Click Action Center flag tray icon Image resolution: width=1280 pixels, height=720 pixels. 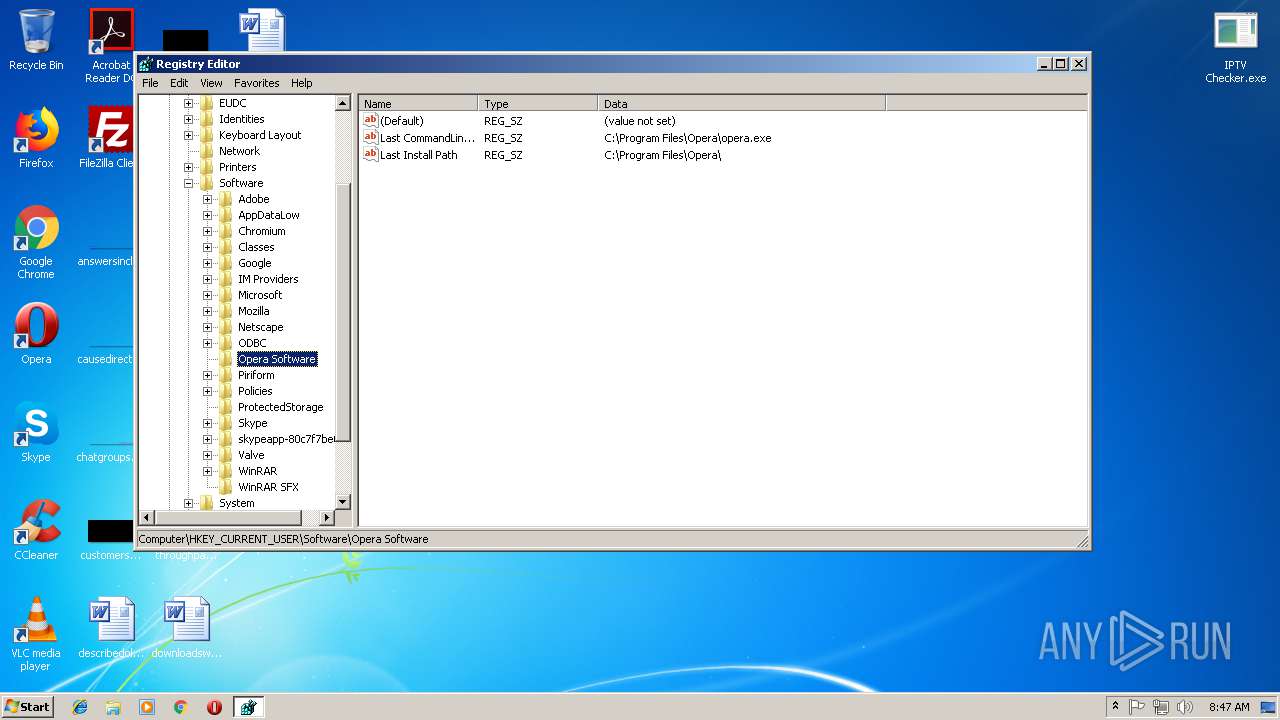(x=1137, y=707)
